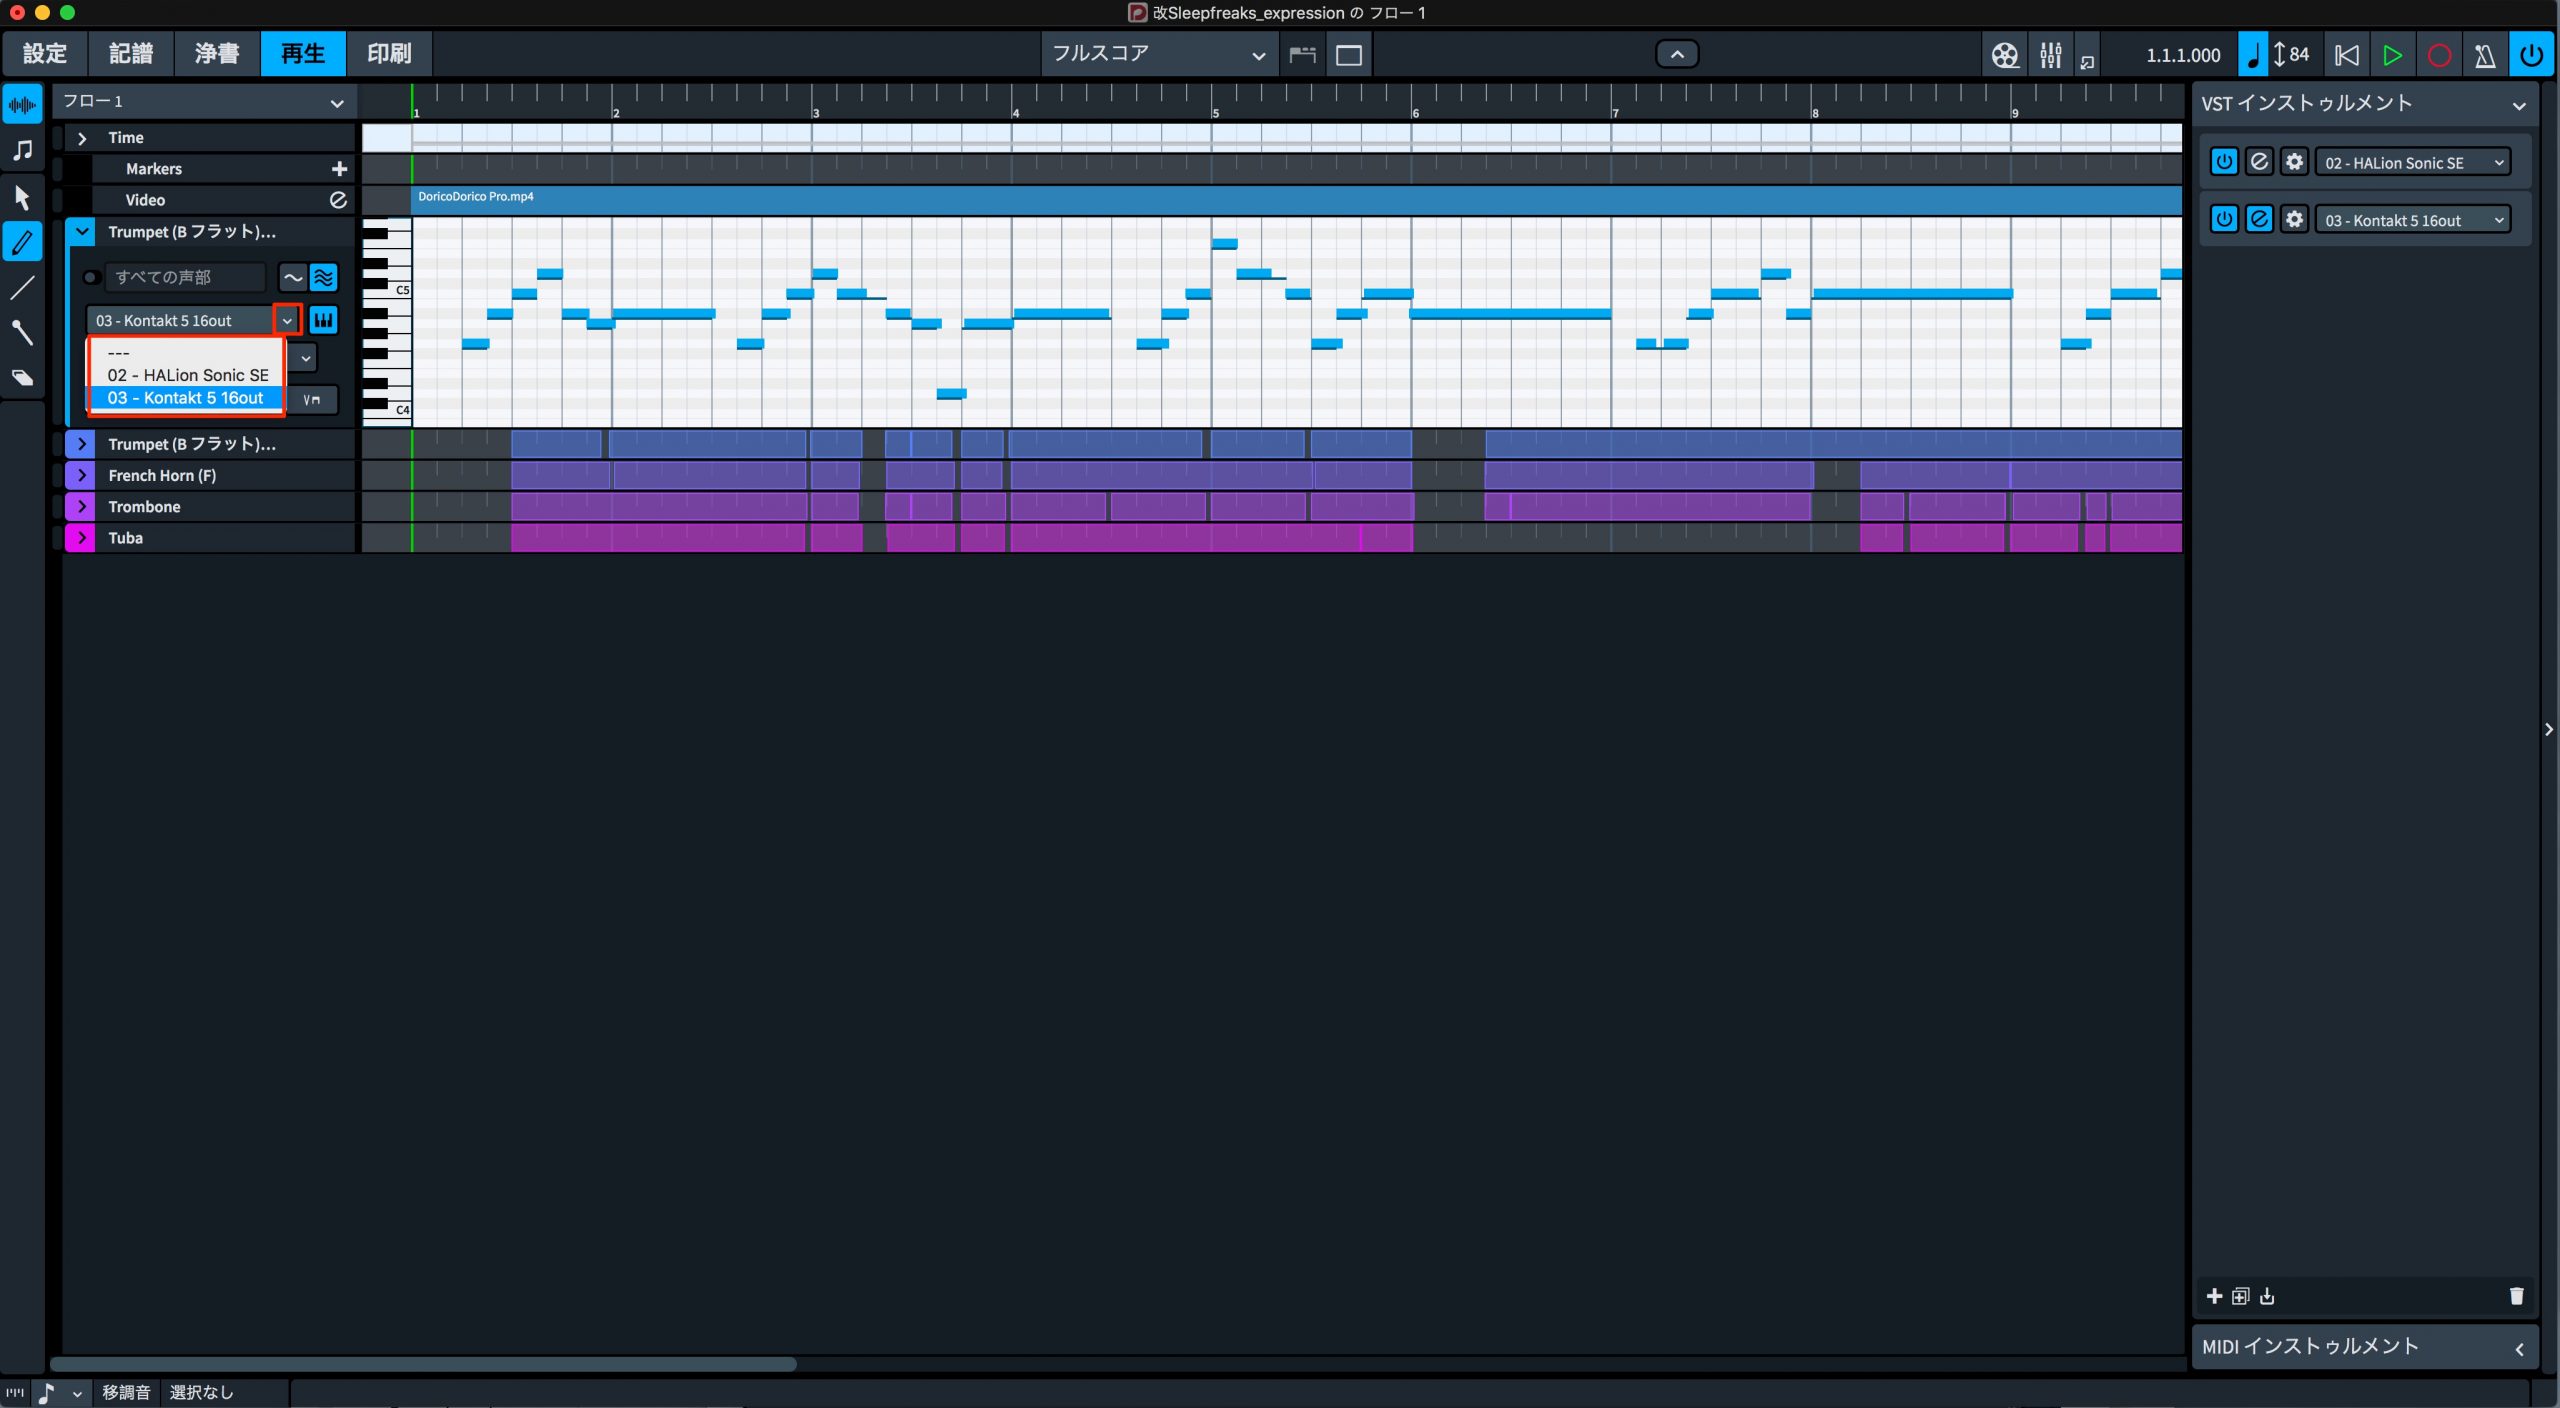
Task: Expand the MIDI インストゥルメント panel
Action: [2519, 1348]
